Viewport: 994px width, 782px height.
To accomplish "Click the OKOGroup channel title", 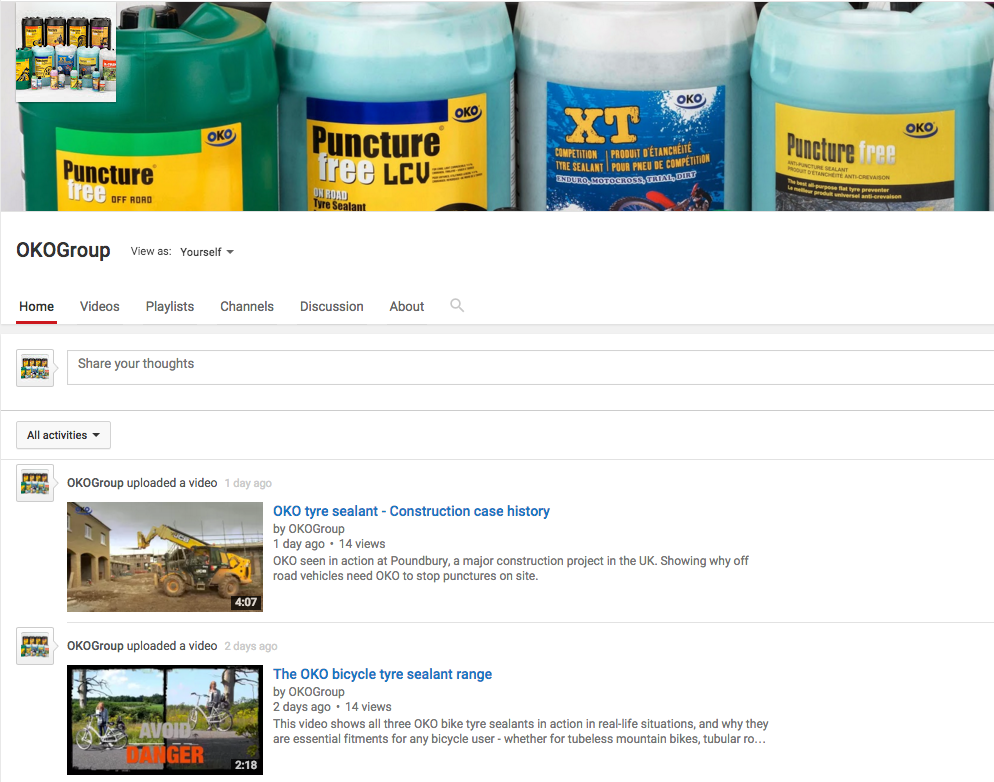I will (63, 250).
